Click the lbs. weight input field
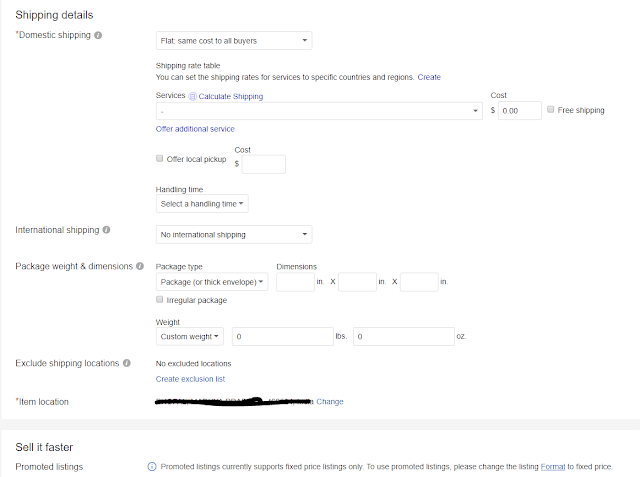The width and height of the screenshot is (640, 477). (x=283, y=337)
